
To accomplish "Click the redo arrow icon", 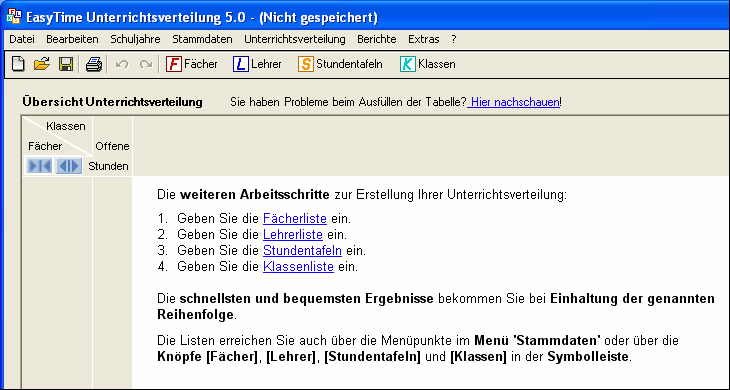I will click(146, 64).
